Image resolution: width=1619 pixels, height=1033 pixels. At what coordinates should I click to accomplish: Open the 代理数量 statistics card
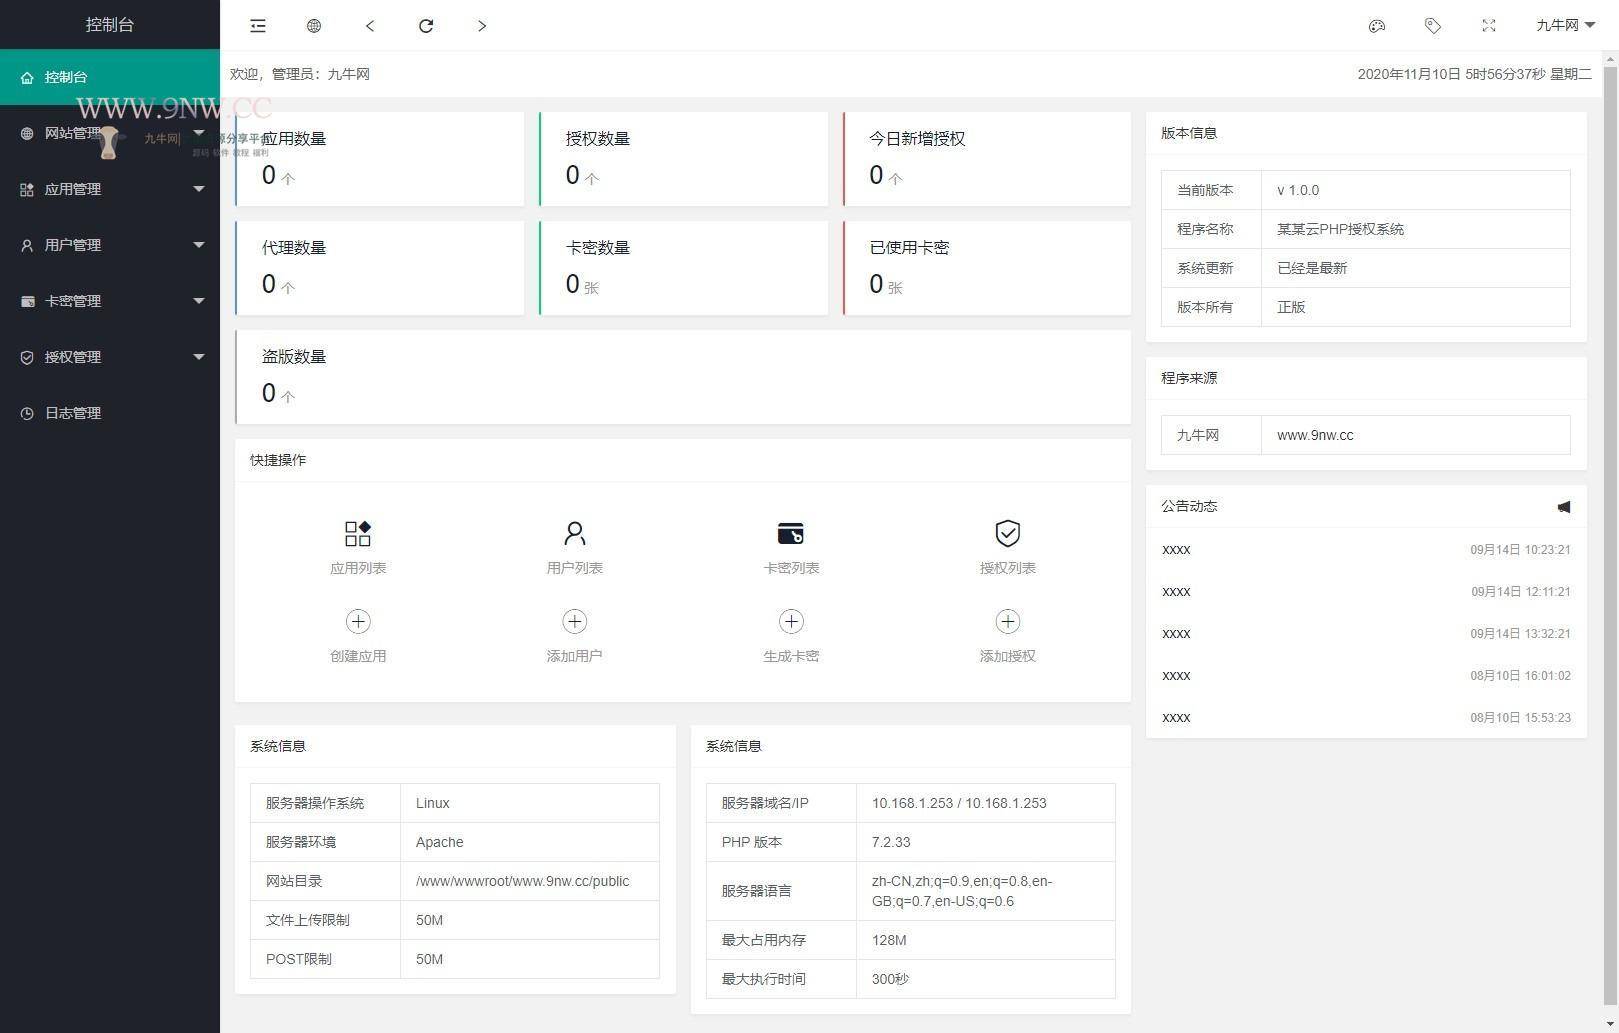pos(380,268)
